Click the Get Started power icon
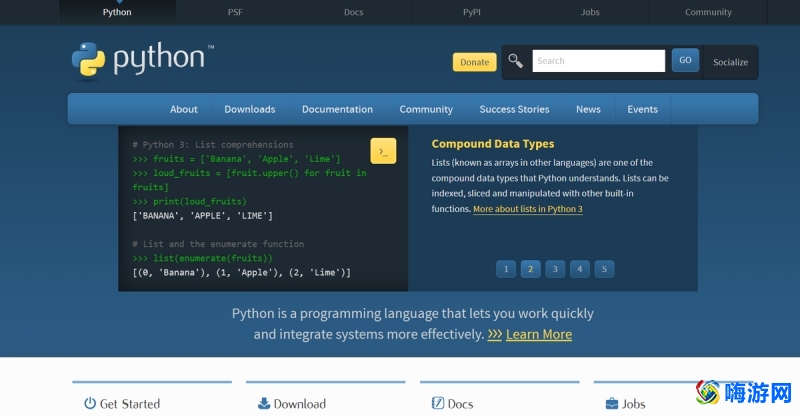Screen dimensions: 800x416 pyautogui.click(x=90, y=403)
